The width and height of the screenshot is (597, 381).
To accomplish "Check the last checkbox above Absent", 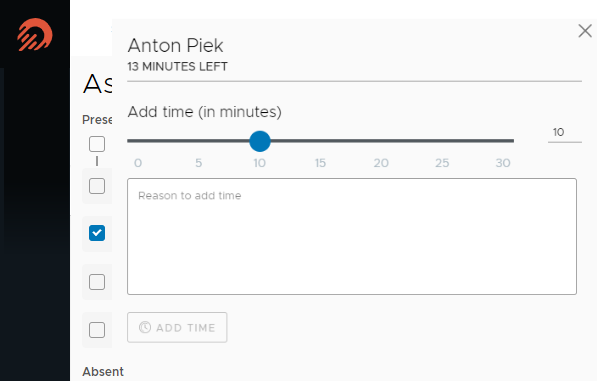I will coord(97,330).
